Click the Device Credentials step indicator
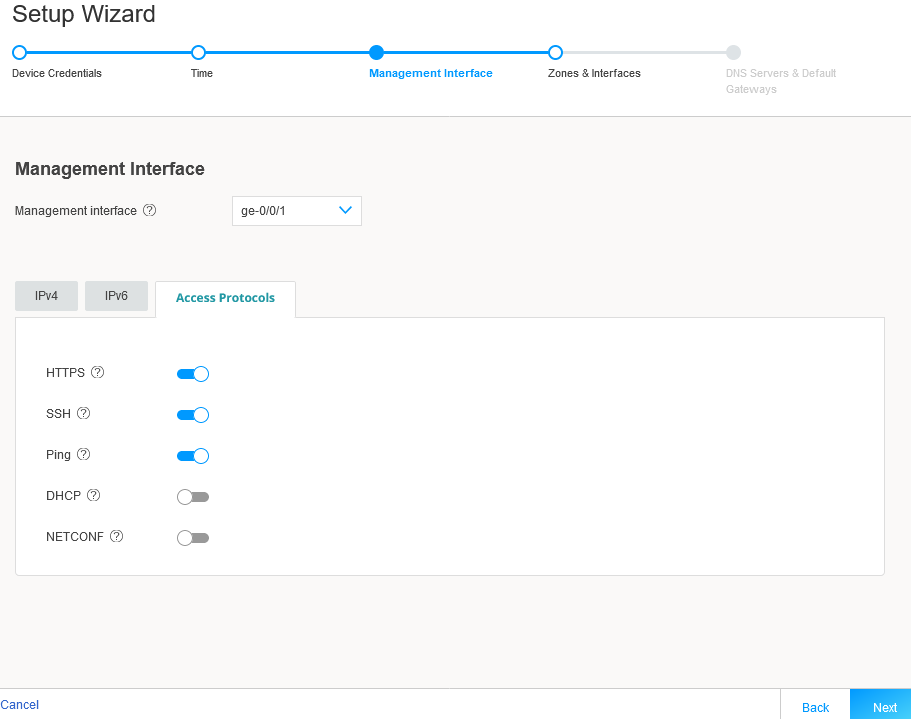911x719 pixels. [x=19, y=52]
